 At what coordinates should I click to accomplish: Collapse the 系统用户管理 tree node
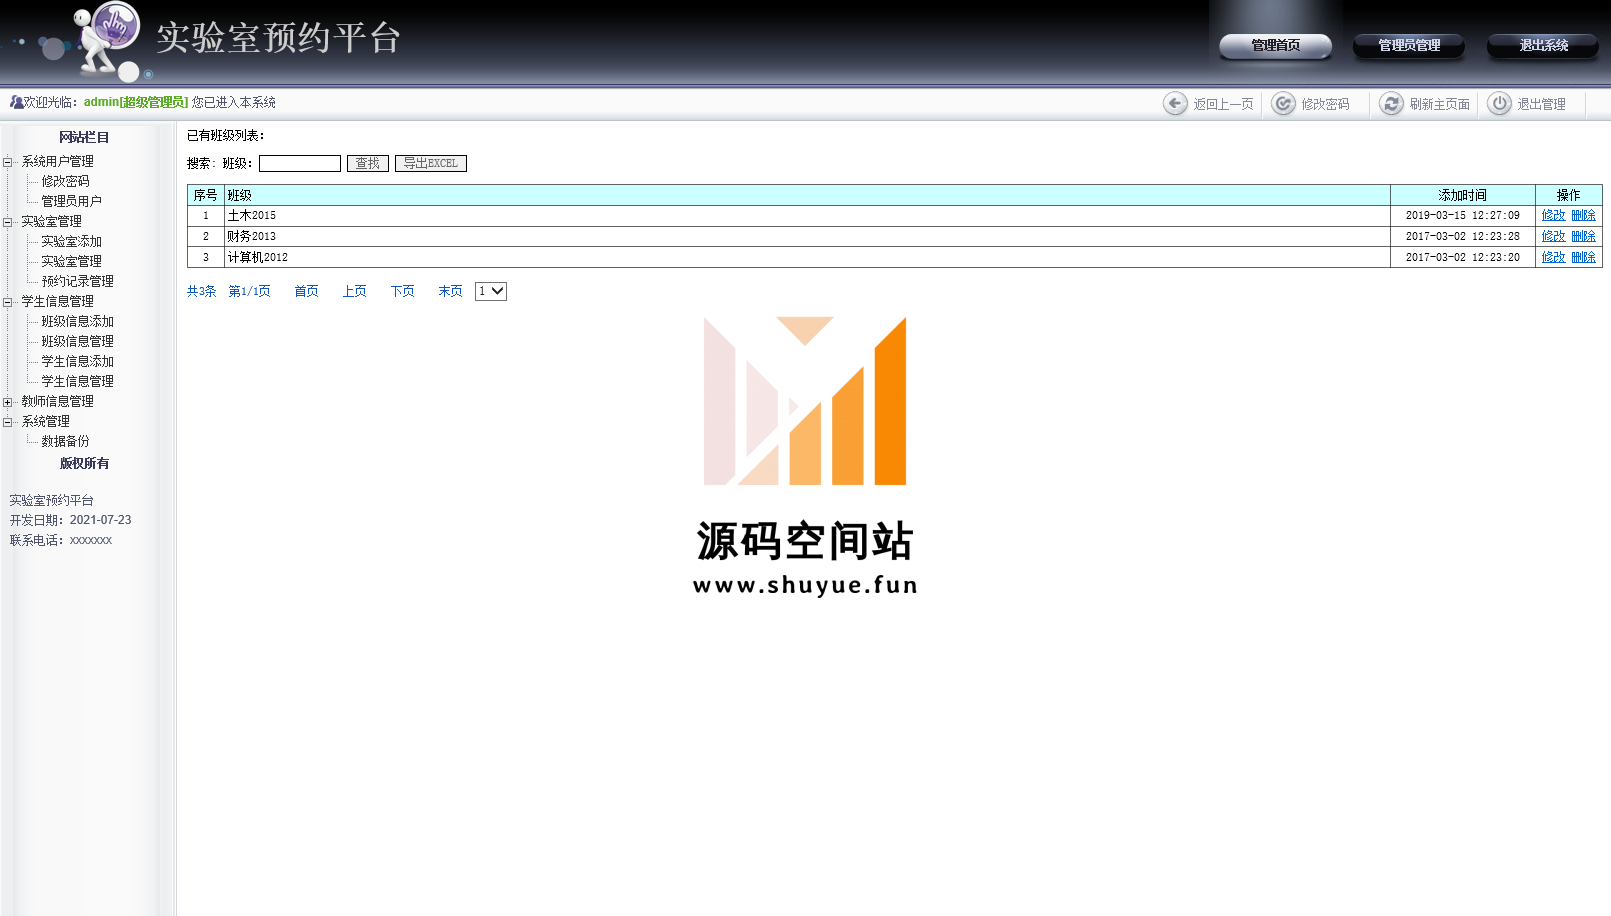click(8, 162)
